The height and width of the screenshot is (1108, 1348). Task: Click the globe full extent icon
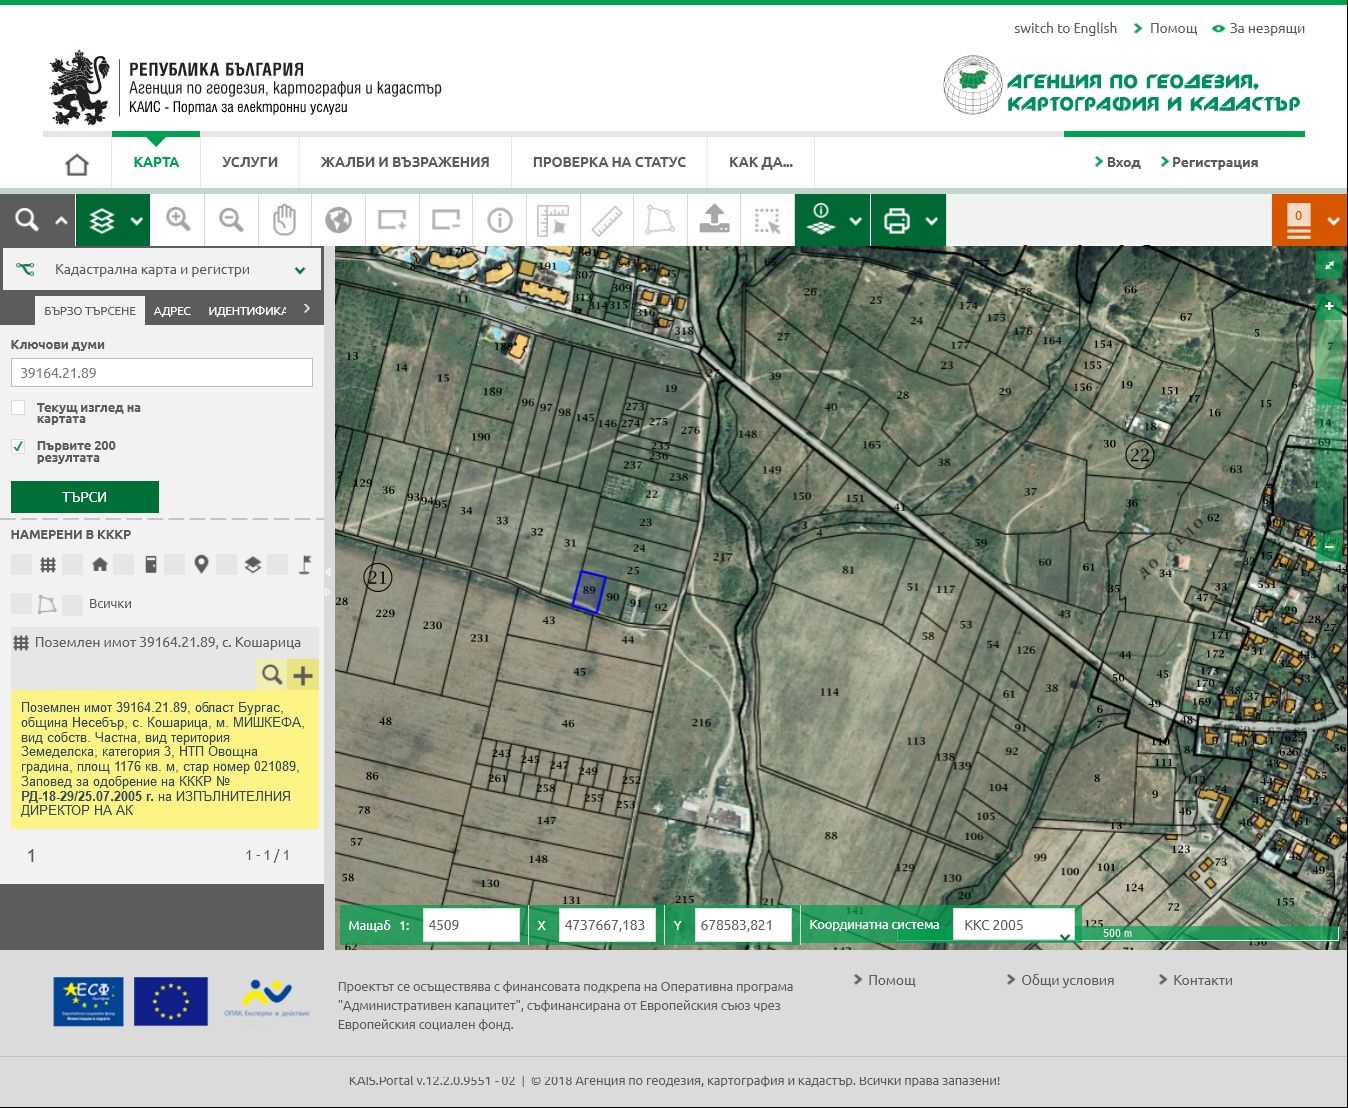[338, 220]
